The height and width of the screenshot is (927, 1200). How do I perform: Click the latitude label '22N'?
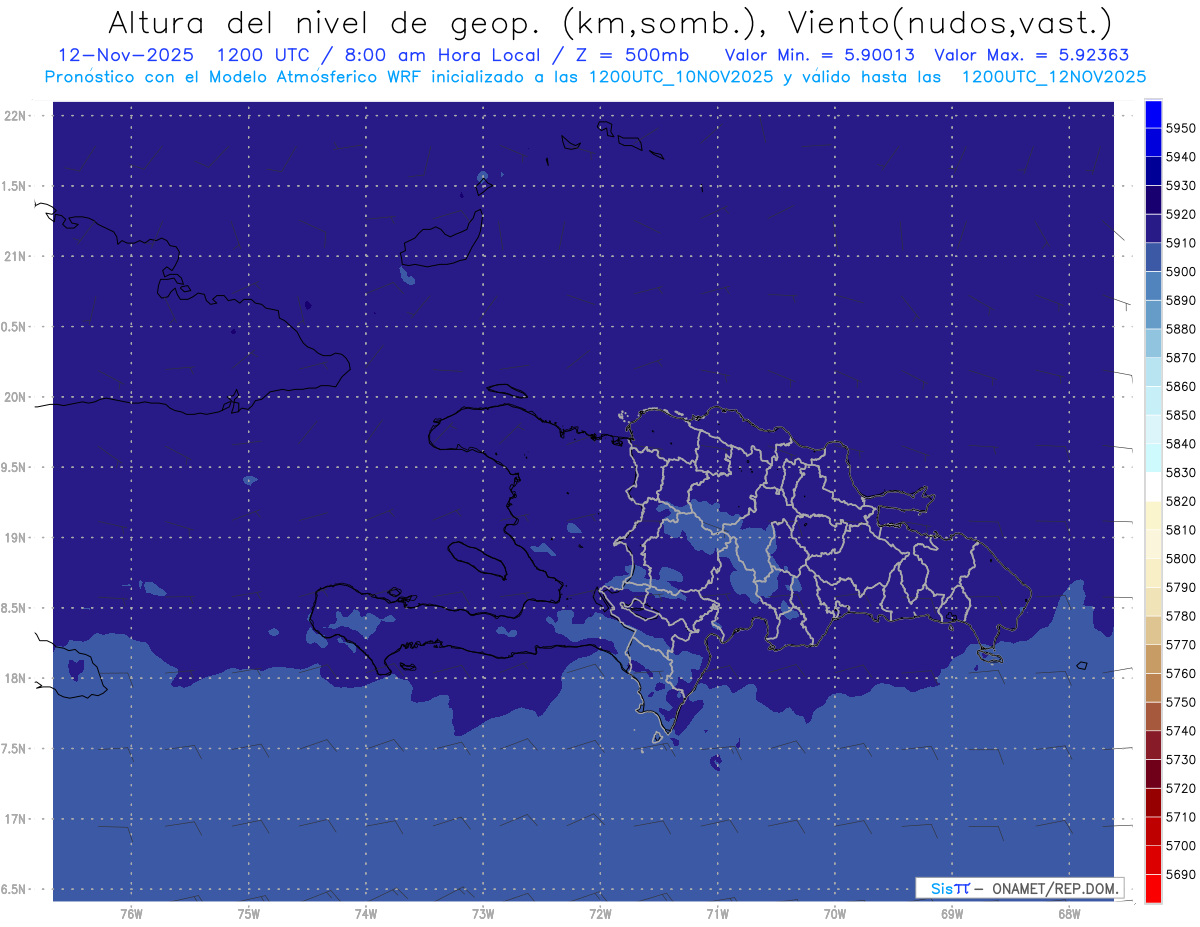tap(17, 116)
